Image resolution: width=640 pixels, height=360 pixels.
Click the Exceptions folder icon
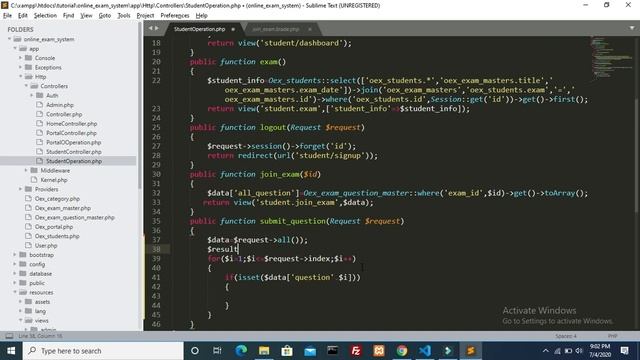[28, 67]
